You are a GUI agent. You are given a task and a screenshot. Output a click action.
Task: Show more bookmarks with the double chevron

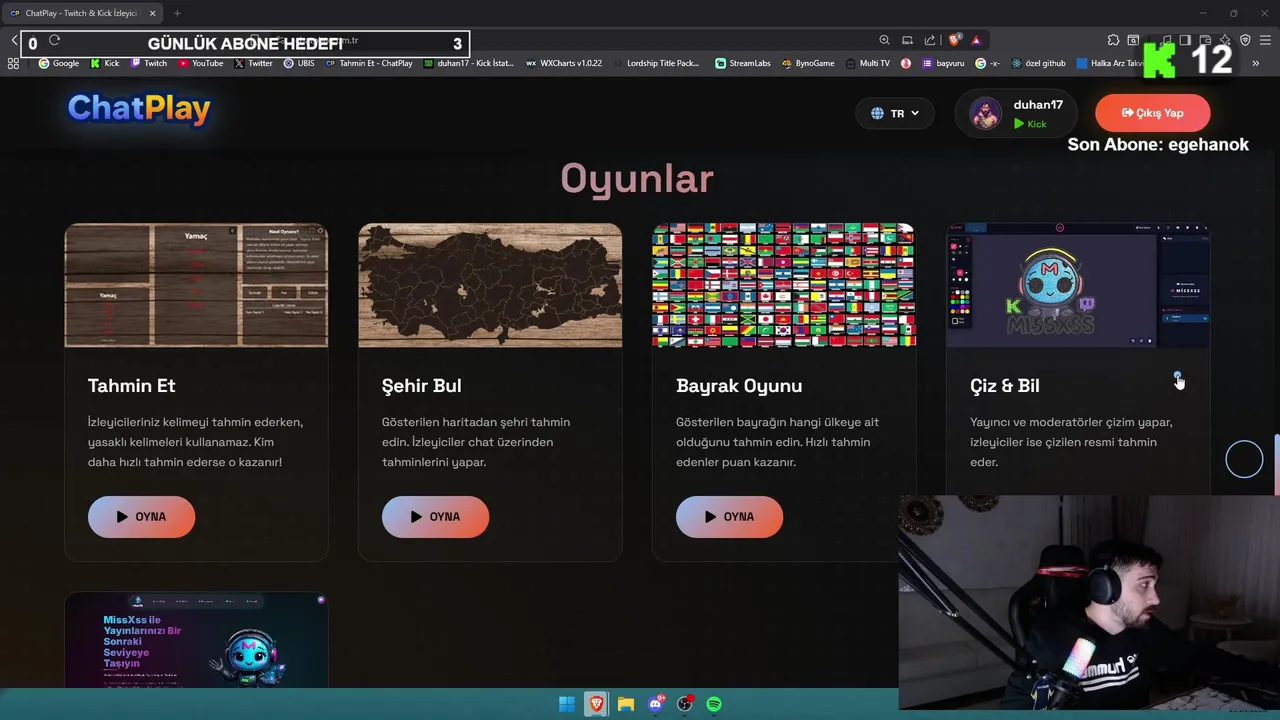tap(1256, 63)
